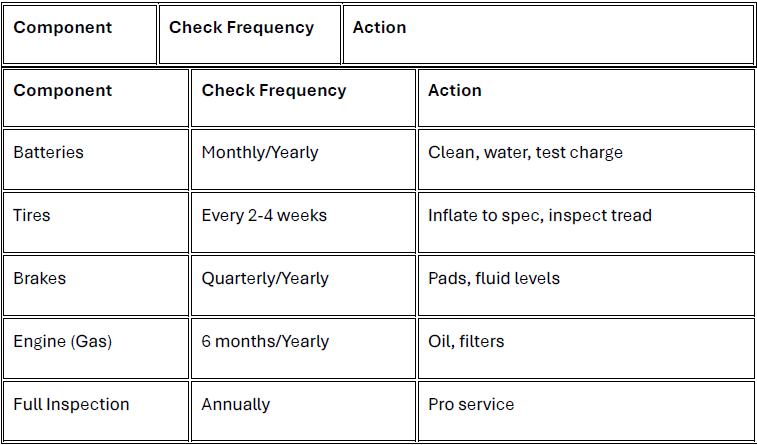The image size is (757, 445).
Task: Click the top row Action header cell
Action: (548, 34)
